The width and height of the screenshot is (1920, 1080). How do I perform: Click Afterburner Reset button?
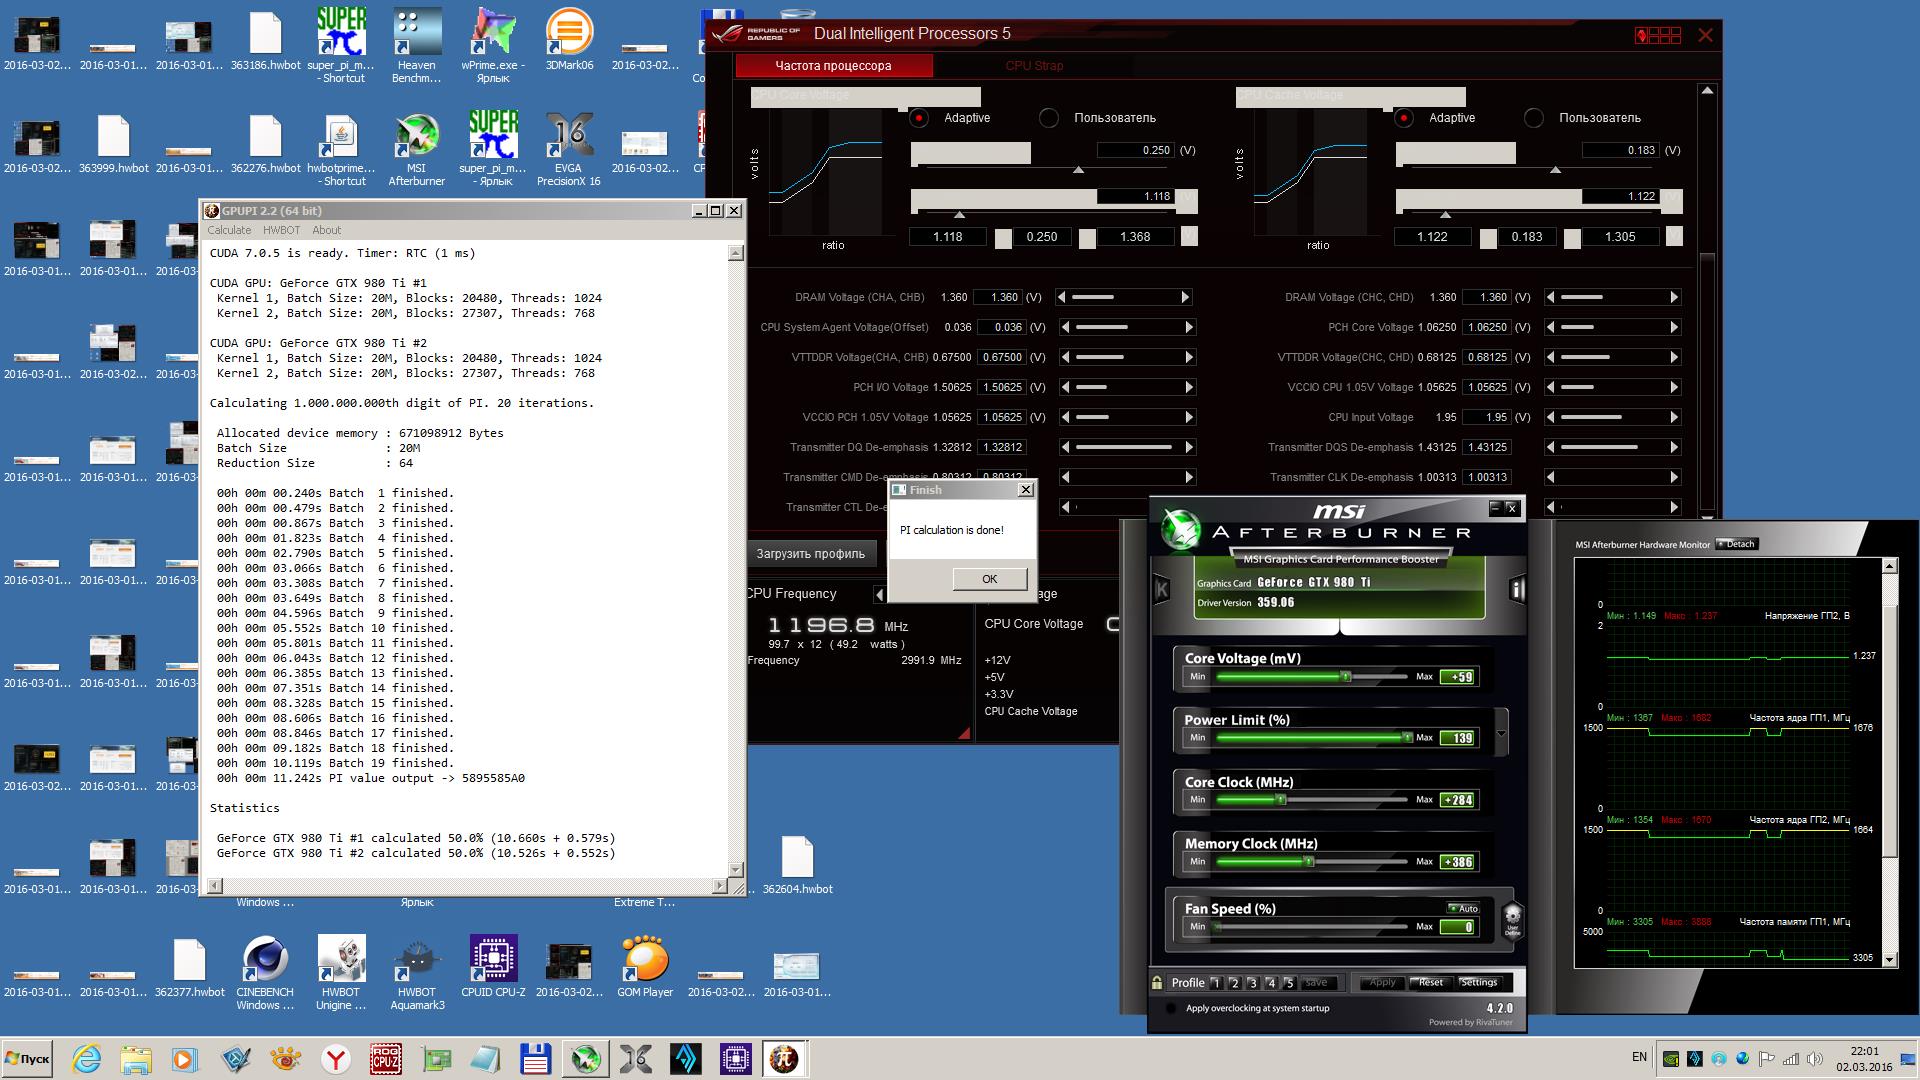[1431, 982]
